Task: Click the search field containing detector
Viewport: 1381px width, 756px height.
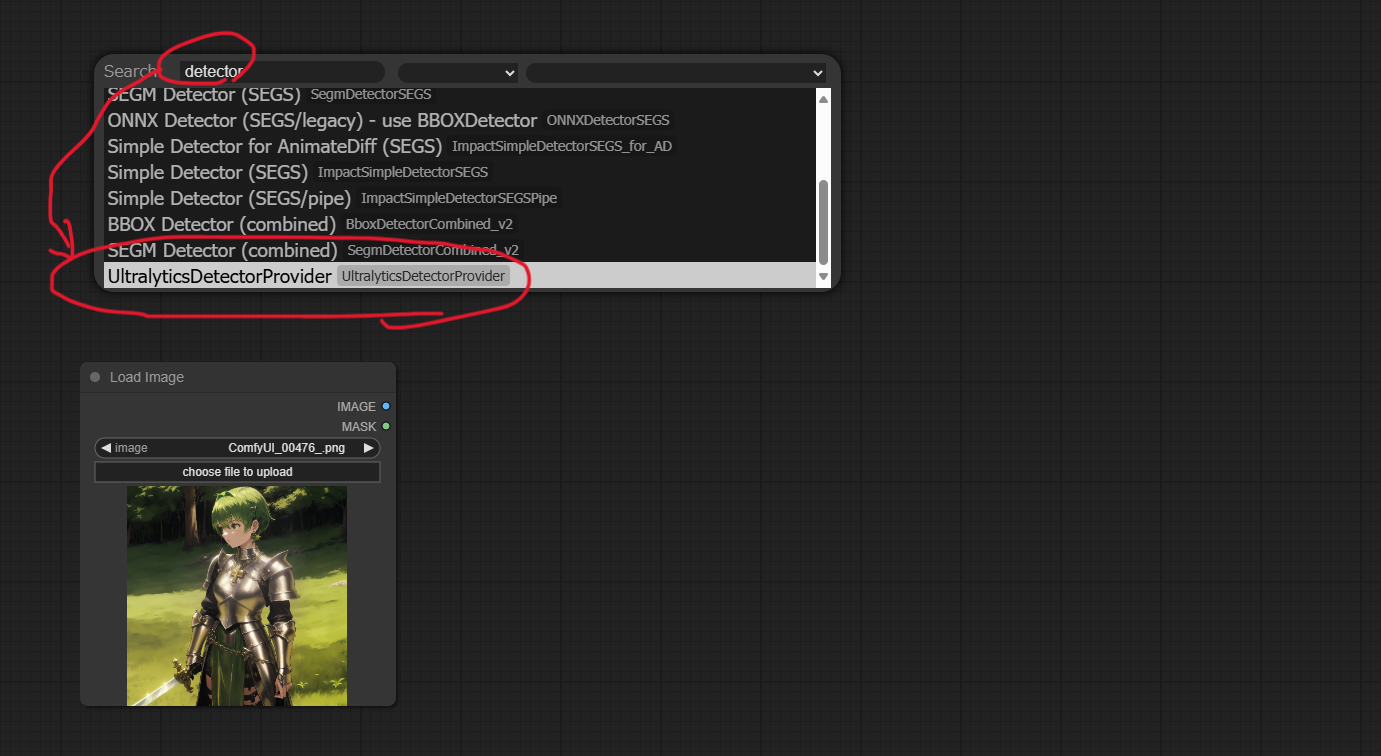Action: [282, 72]
